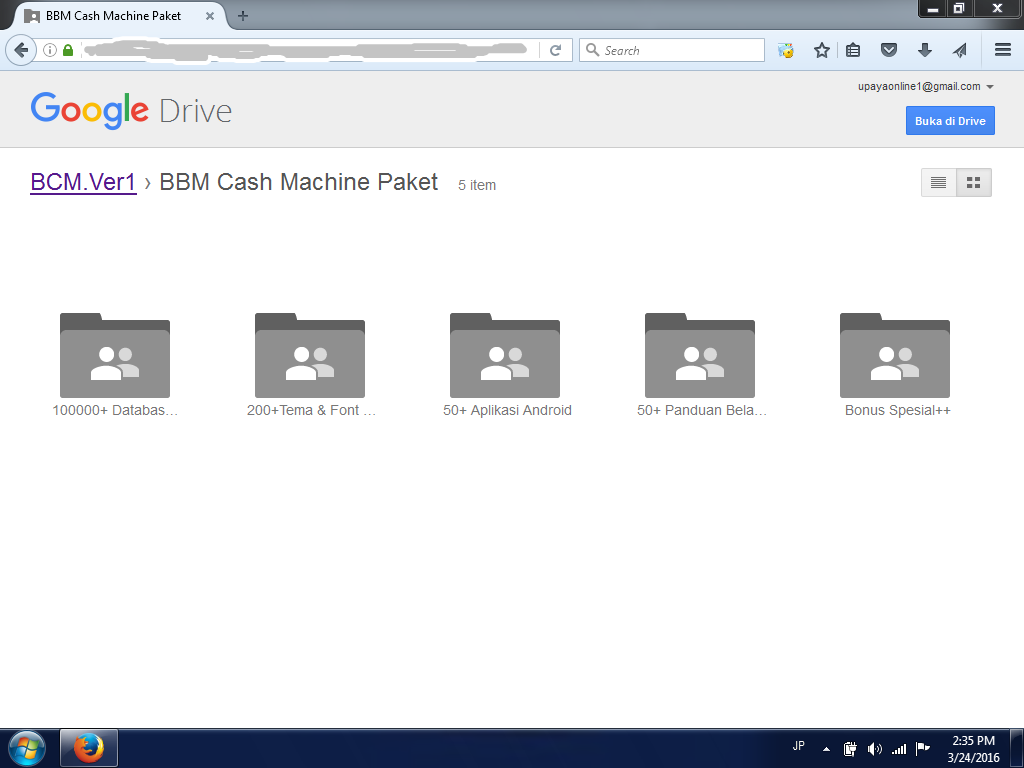Select the BBM Cash Machine Paket tab
The image size is (1024, 768).
(120, 16)
